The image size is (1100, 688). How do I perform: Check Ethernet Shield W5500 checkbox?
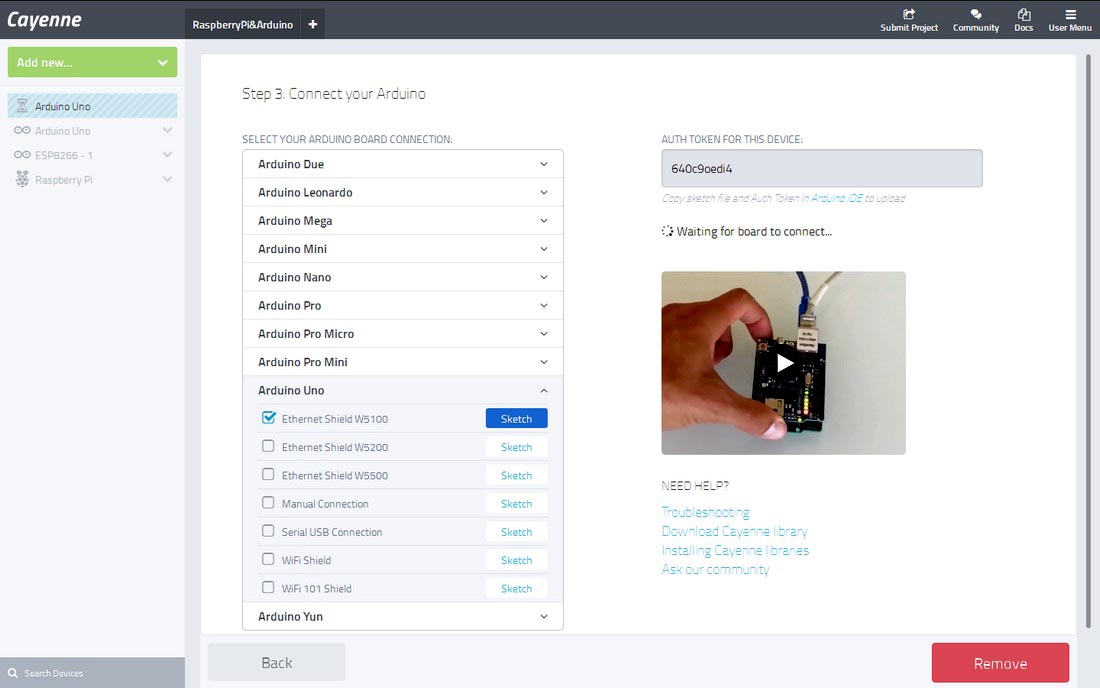(268, 474)
